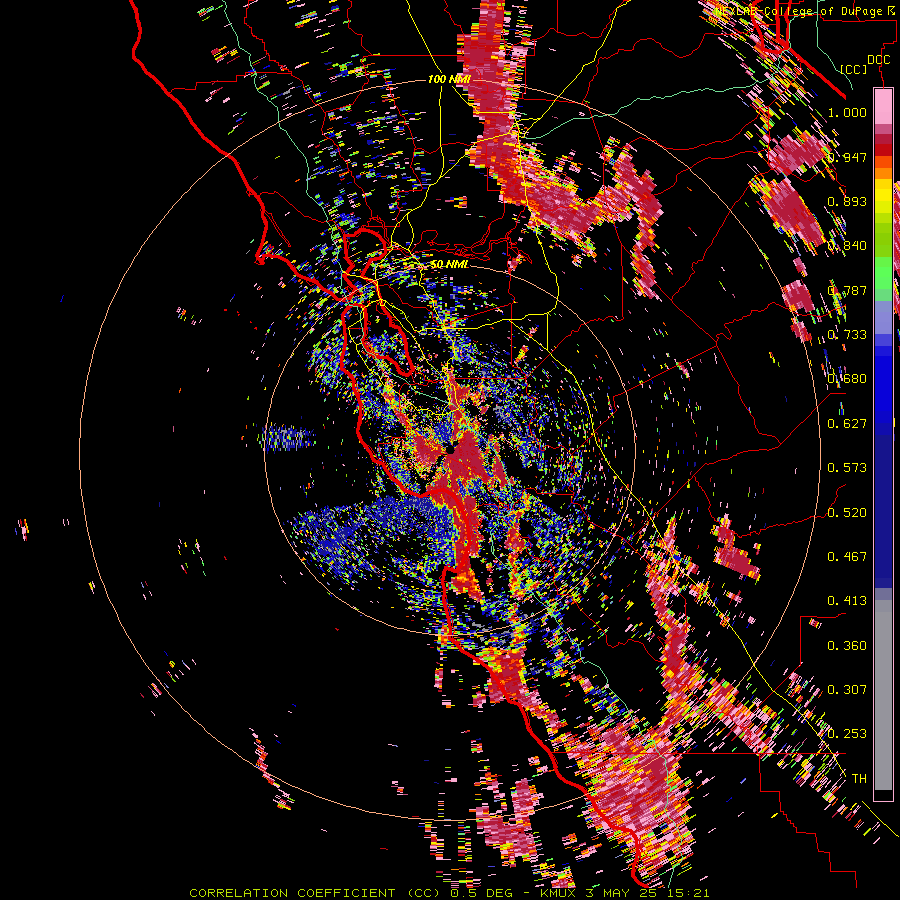Viewport: 900px width, 900px height.
Task: Pick the 0.680 scale value
Action: pyautogui.click(x=847, y=379)
